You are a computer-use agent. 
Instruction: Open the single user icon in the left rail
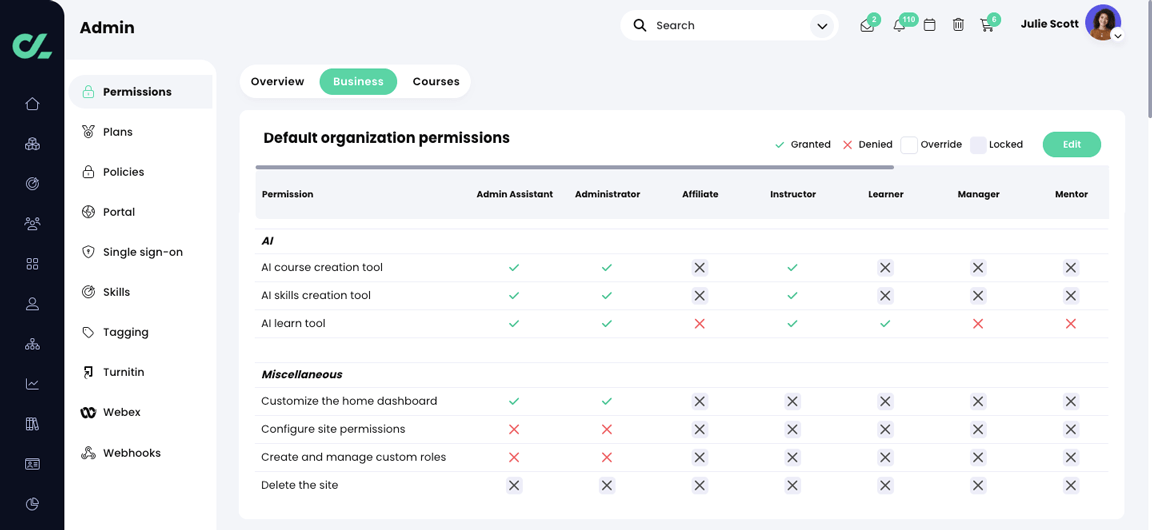(32, 304)
